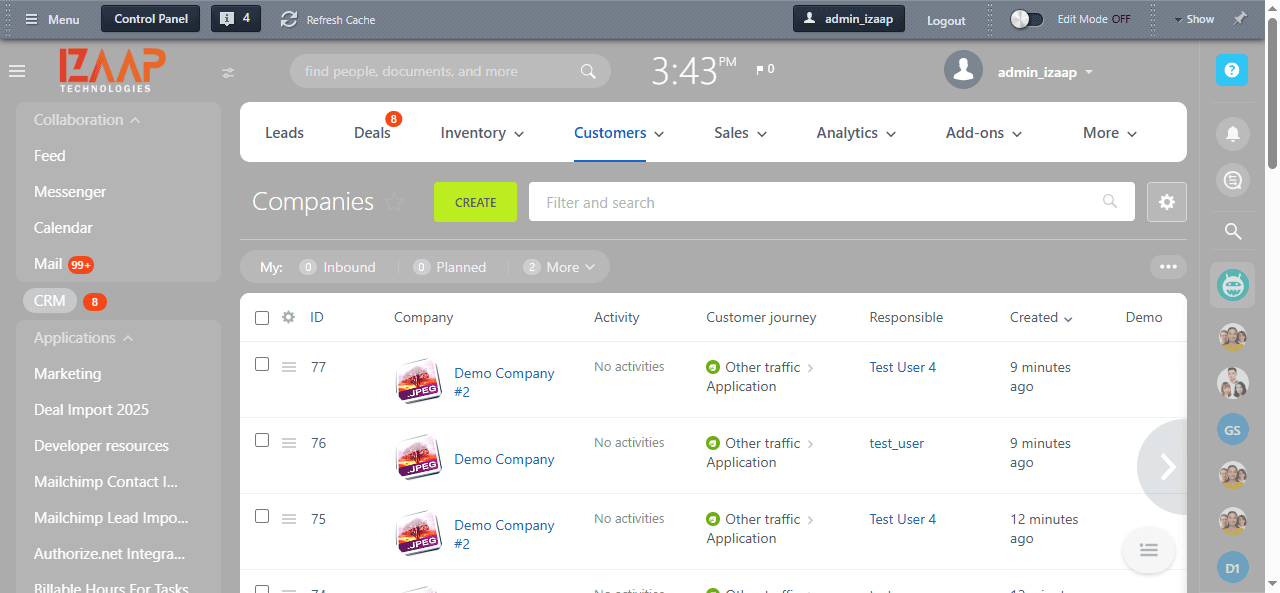Open the column settings gear in the table header
1280x593 pixels.
288,316
